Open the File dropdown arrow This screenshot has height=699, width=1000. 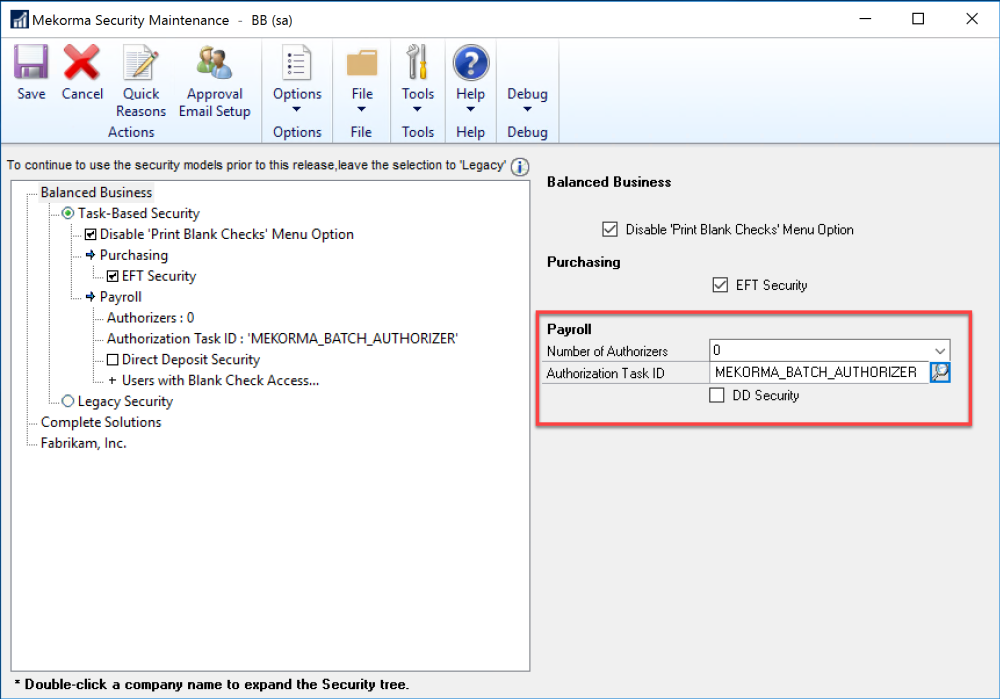tap(362, 109)
